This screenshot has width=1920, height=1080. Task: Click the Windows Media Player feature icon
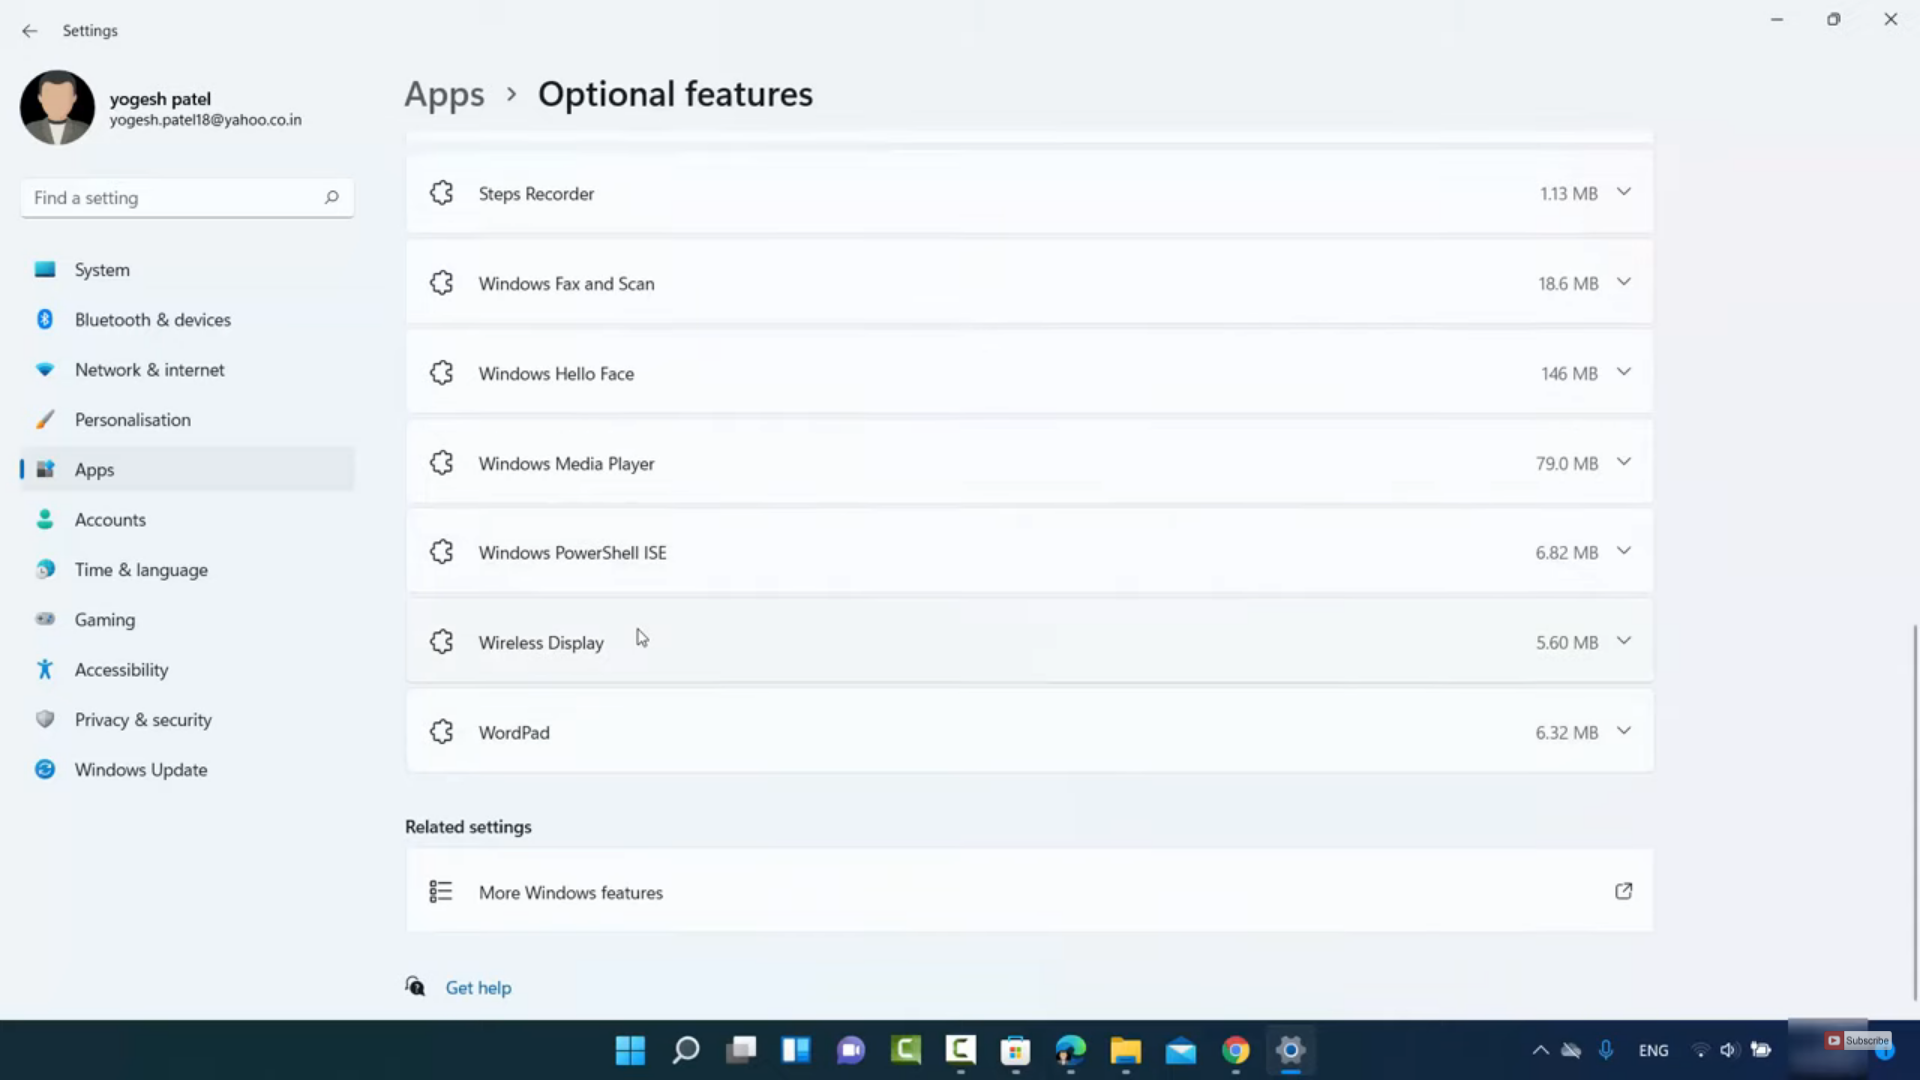tap(441, 463)
